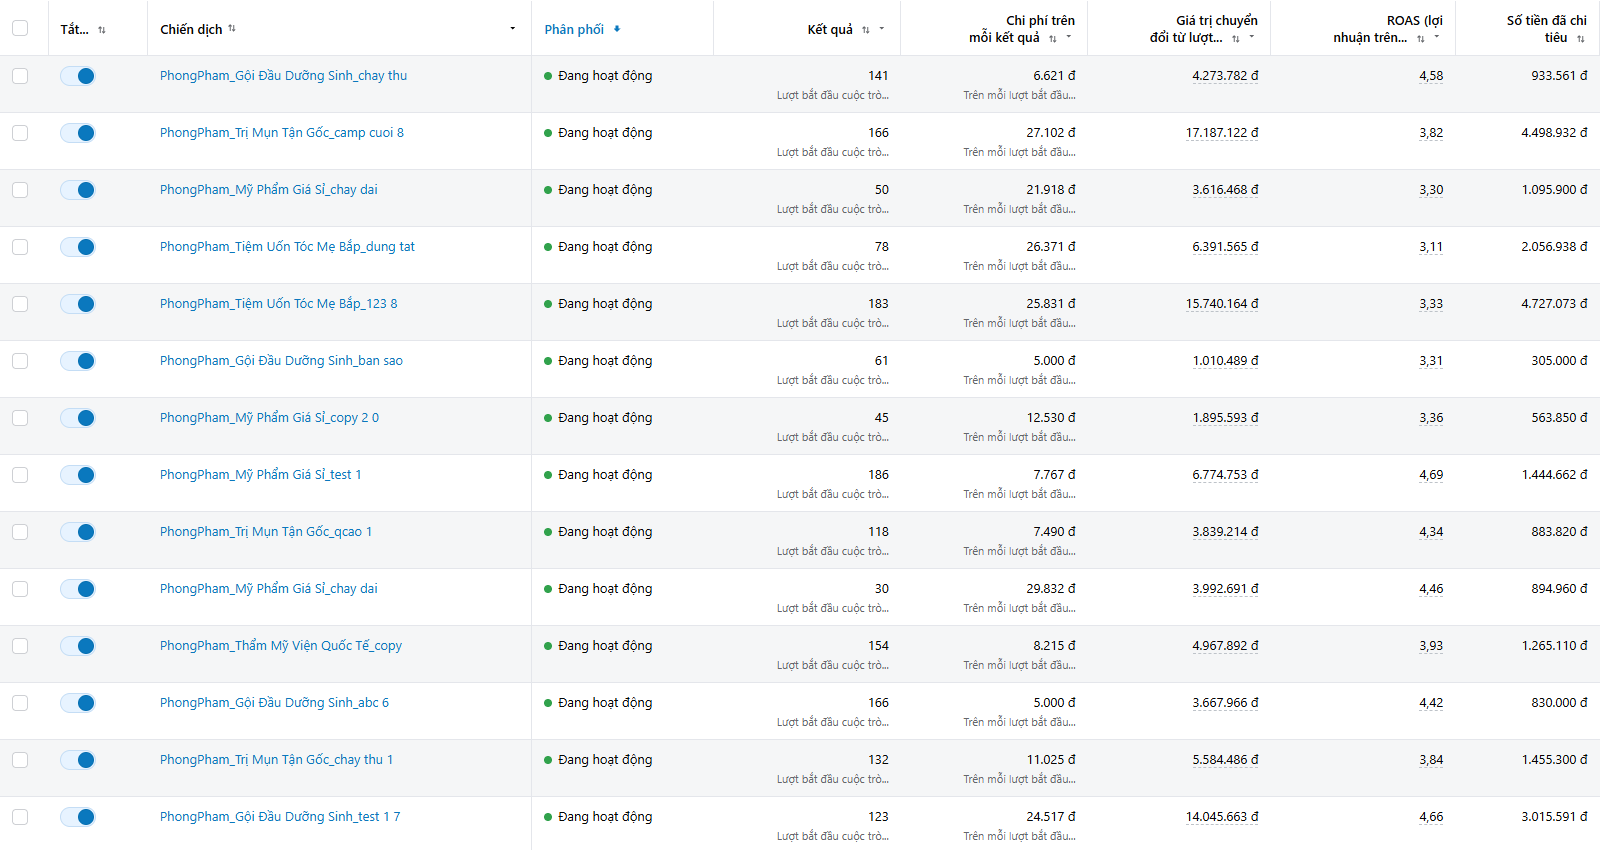The height and width of the screenshot is (850, 1600).
Task: Check box for Gội Đầu Dưỡng Sinh_chay thu row
Action: pos(20,76)
